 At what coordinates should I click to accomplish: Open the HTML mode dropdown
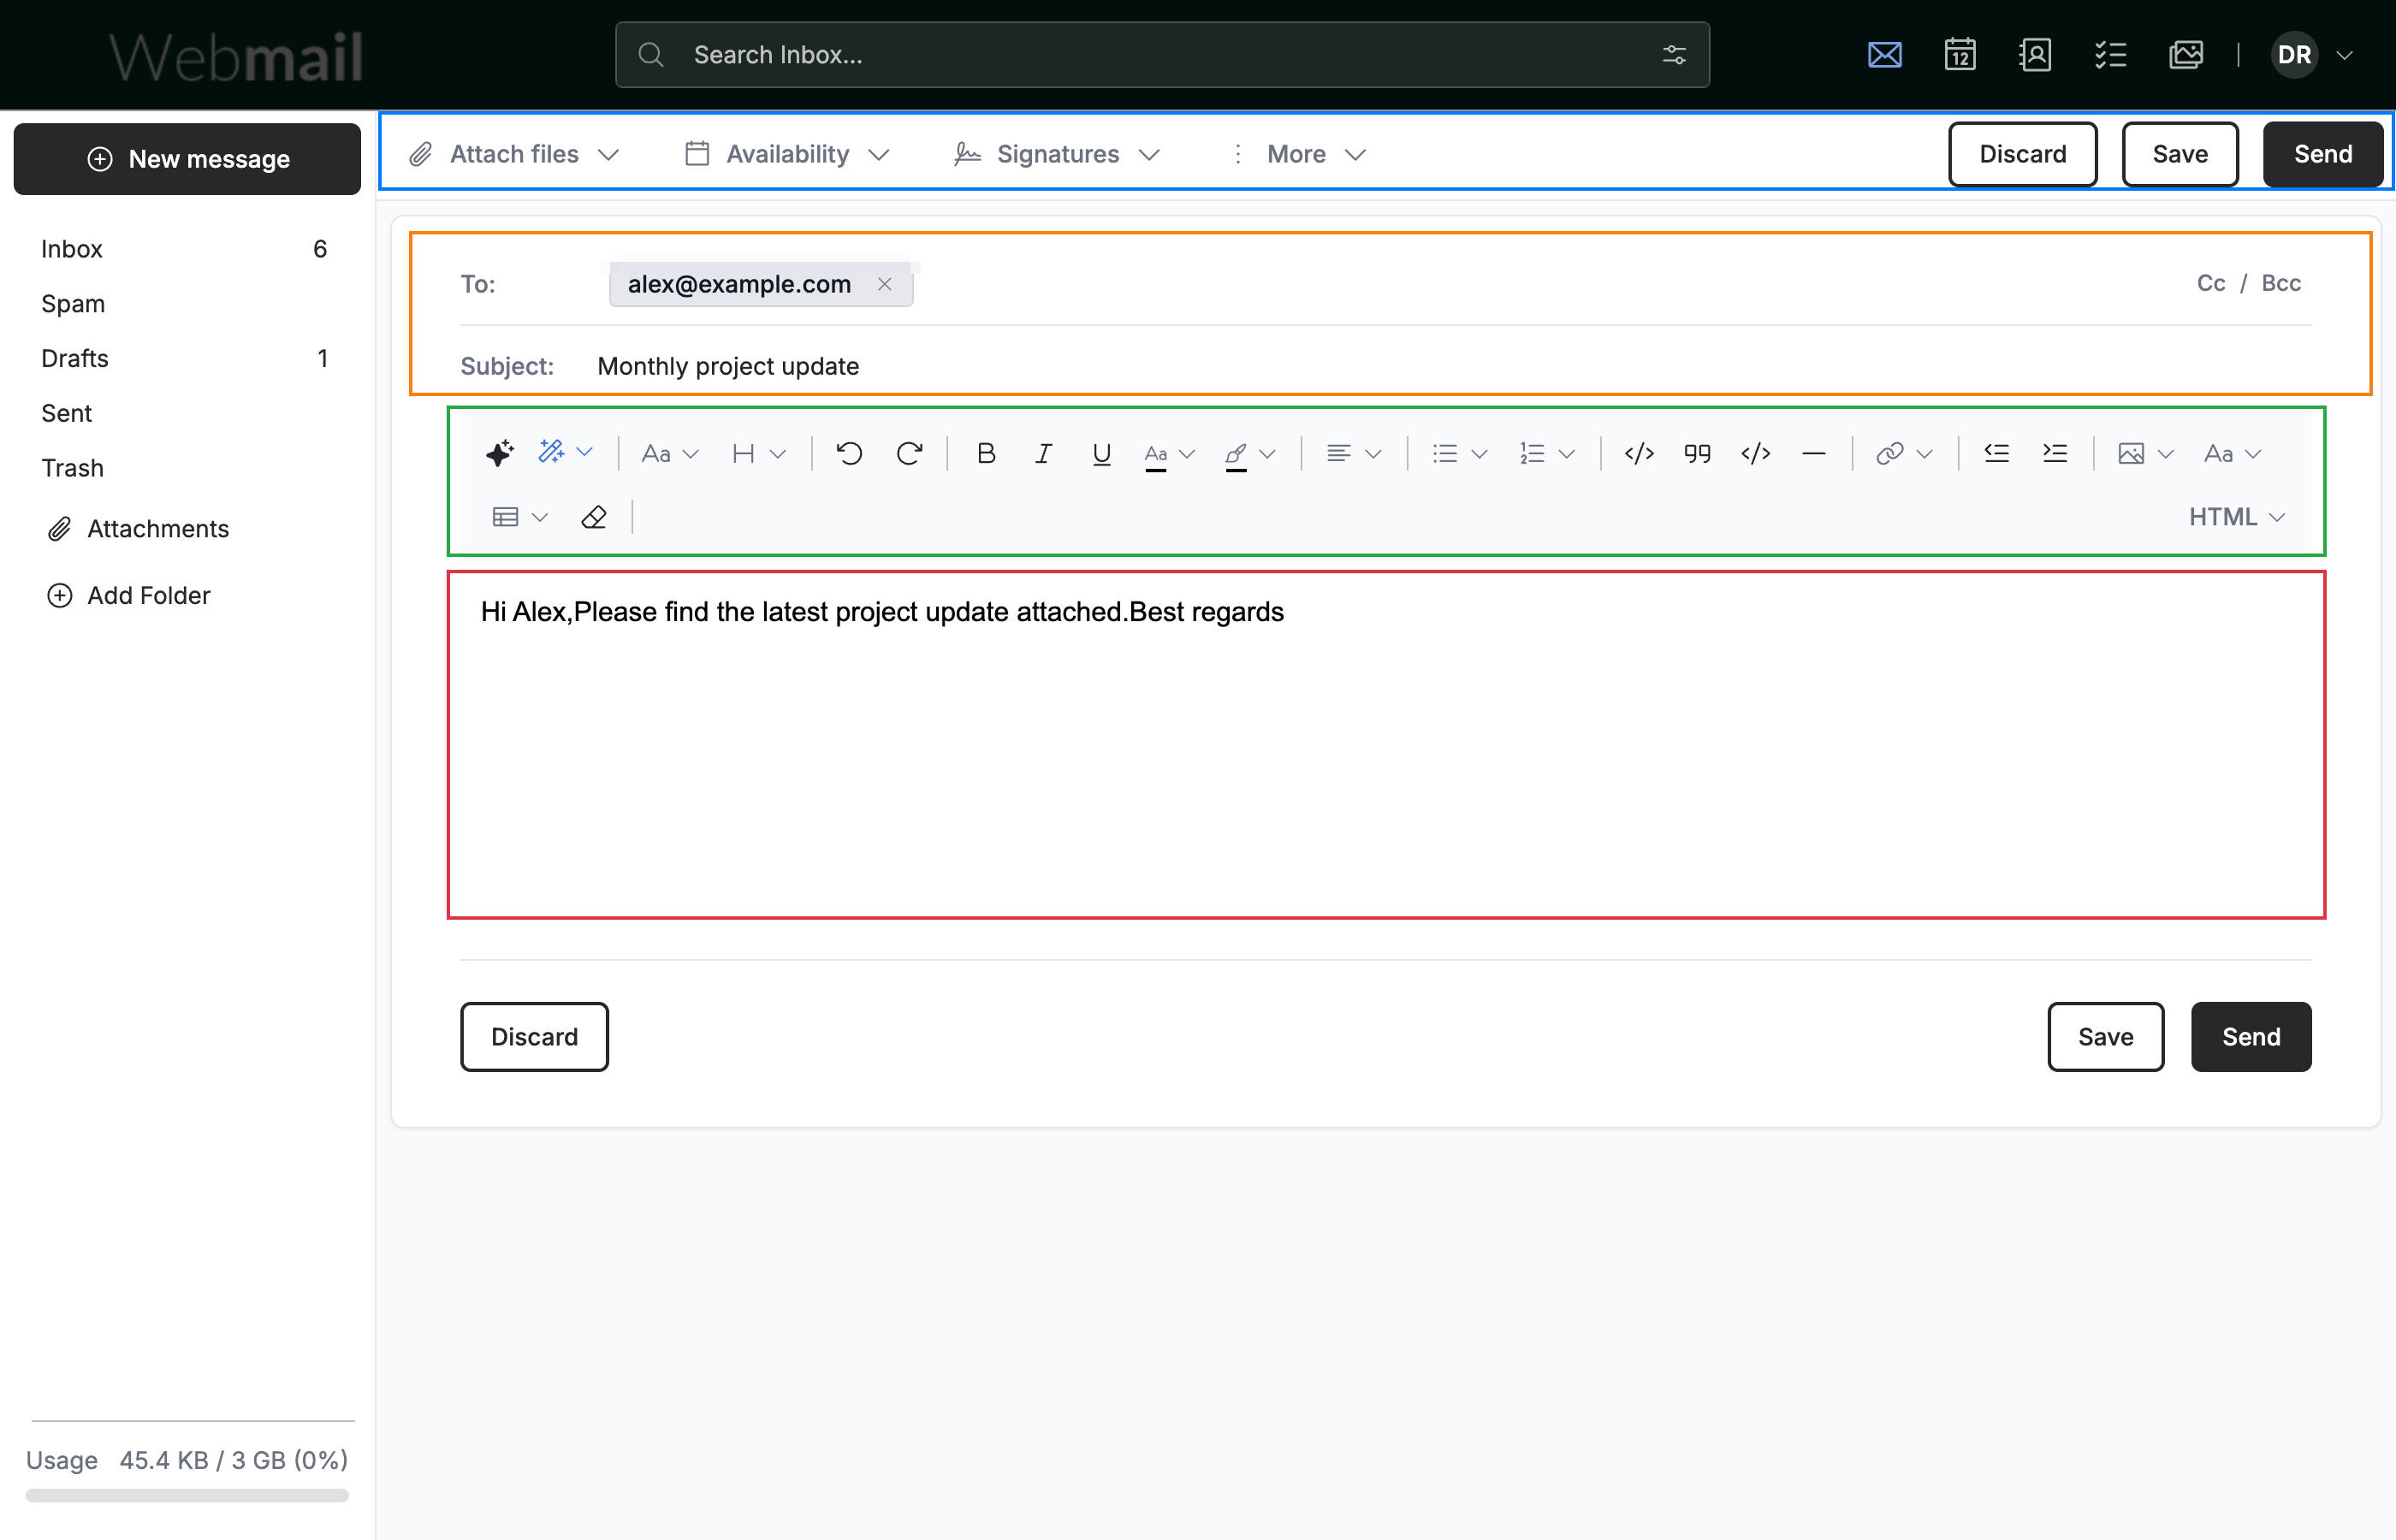tap(2236, 517)
